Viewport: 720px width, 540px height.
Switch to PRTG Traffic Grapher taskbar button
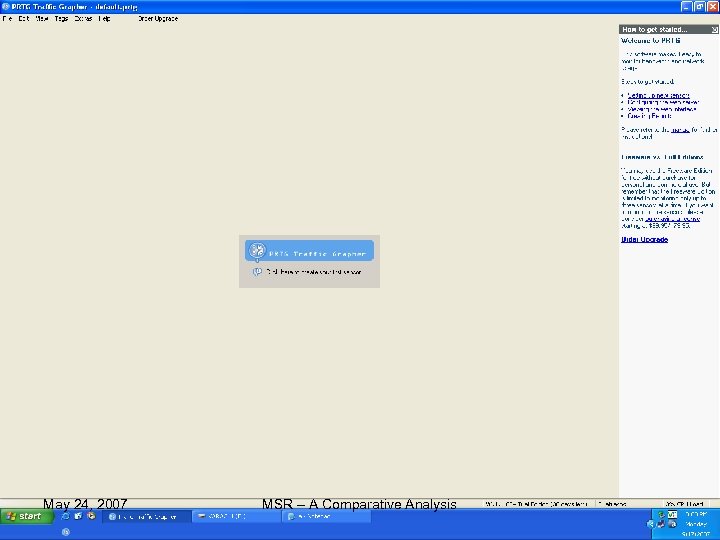pos(146,517)
